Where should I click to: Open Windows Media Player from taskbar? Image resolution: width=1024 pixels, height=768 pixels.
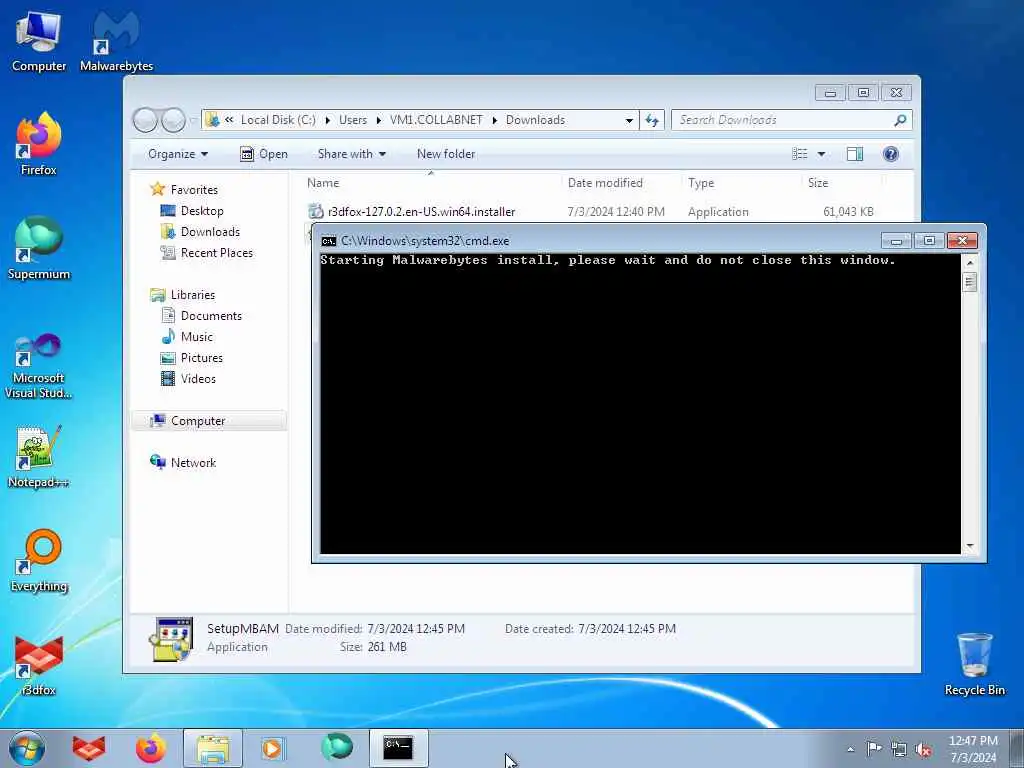click(272, 748)
